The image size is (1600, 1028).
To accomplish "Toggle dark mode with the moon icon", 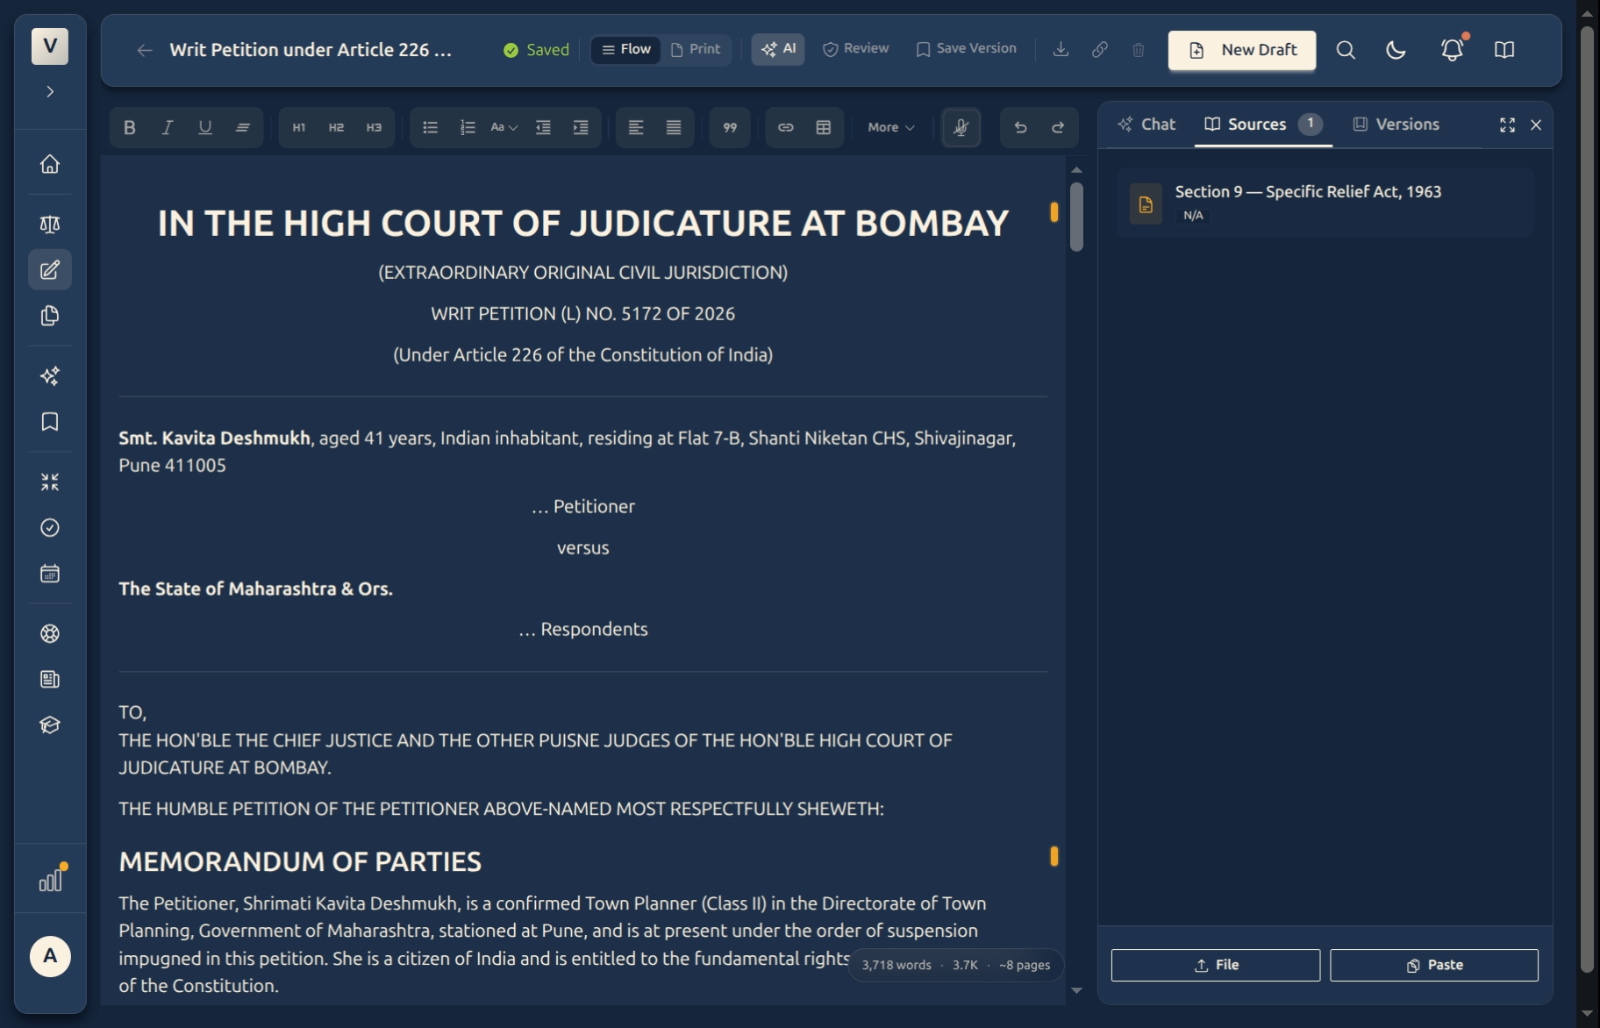I will pos(1396,49).
